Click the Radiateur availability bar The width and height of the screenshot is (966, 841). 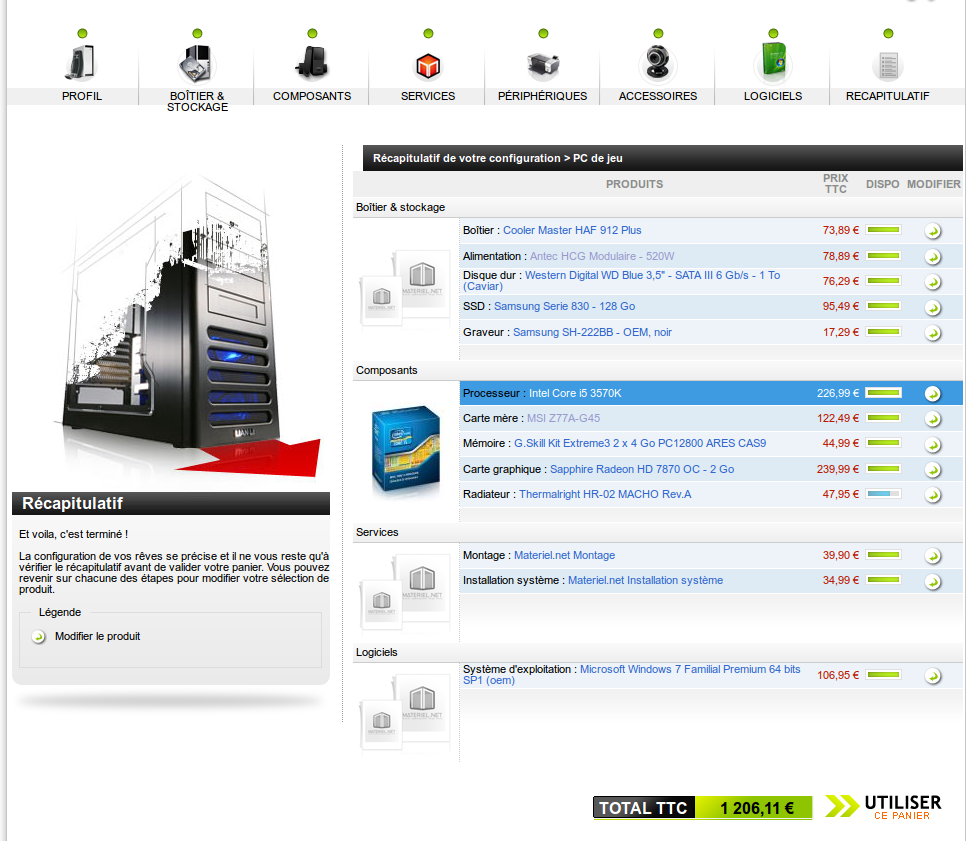pyautogui.click(x=884, y=494)
